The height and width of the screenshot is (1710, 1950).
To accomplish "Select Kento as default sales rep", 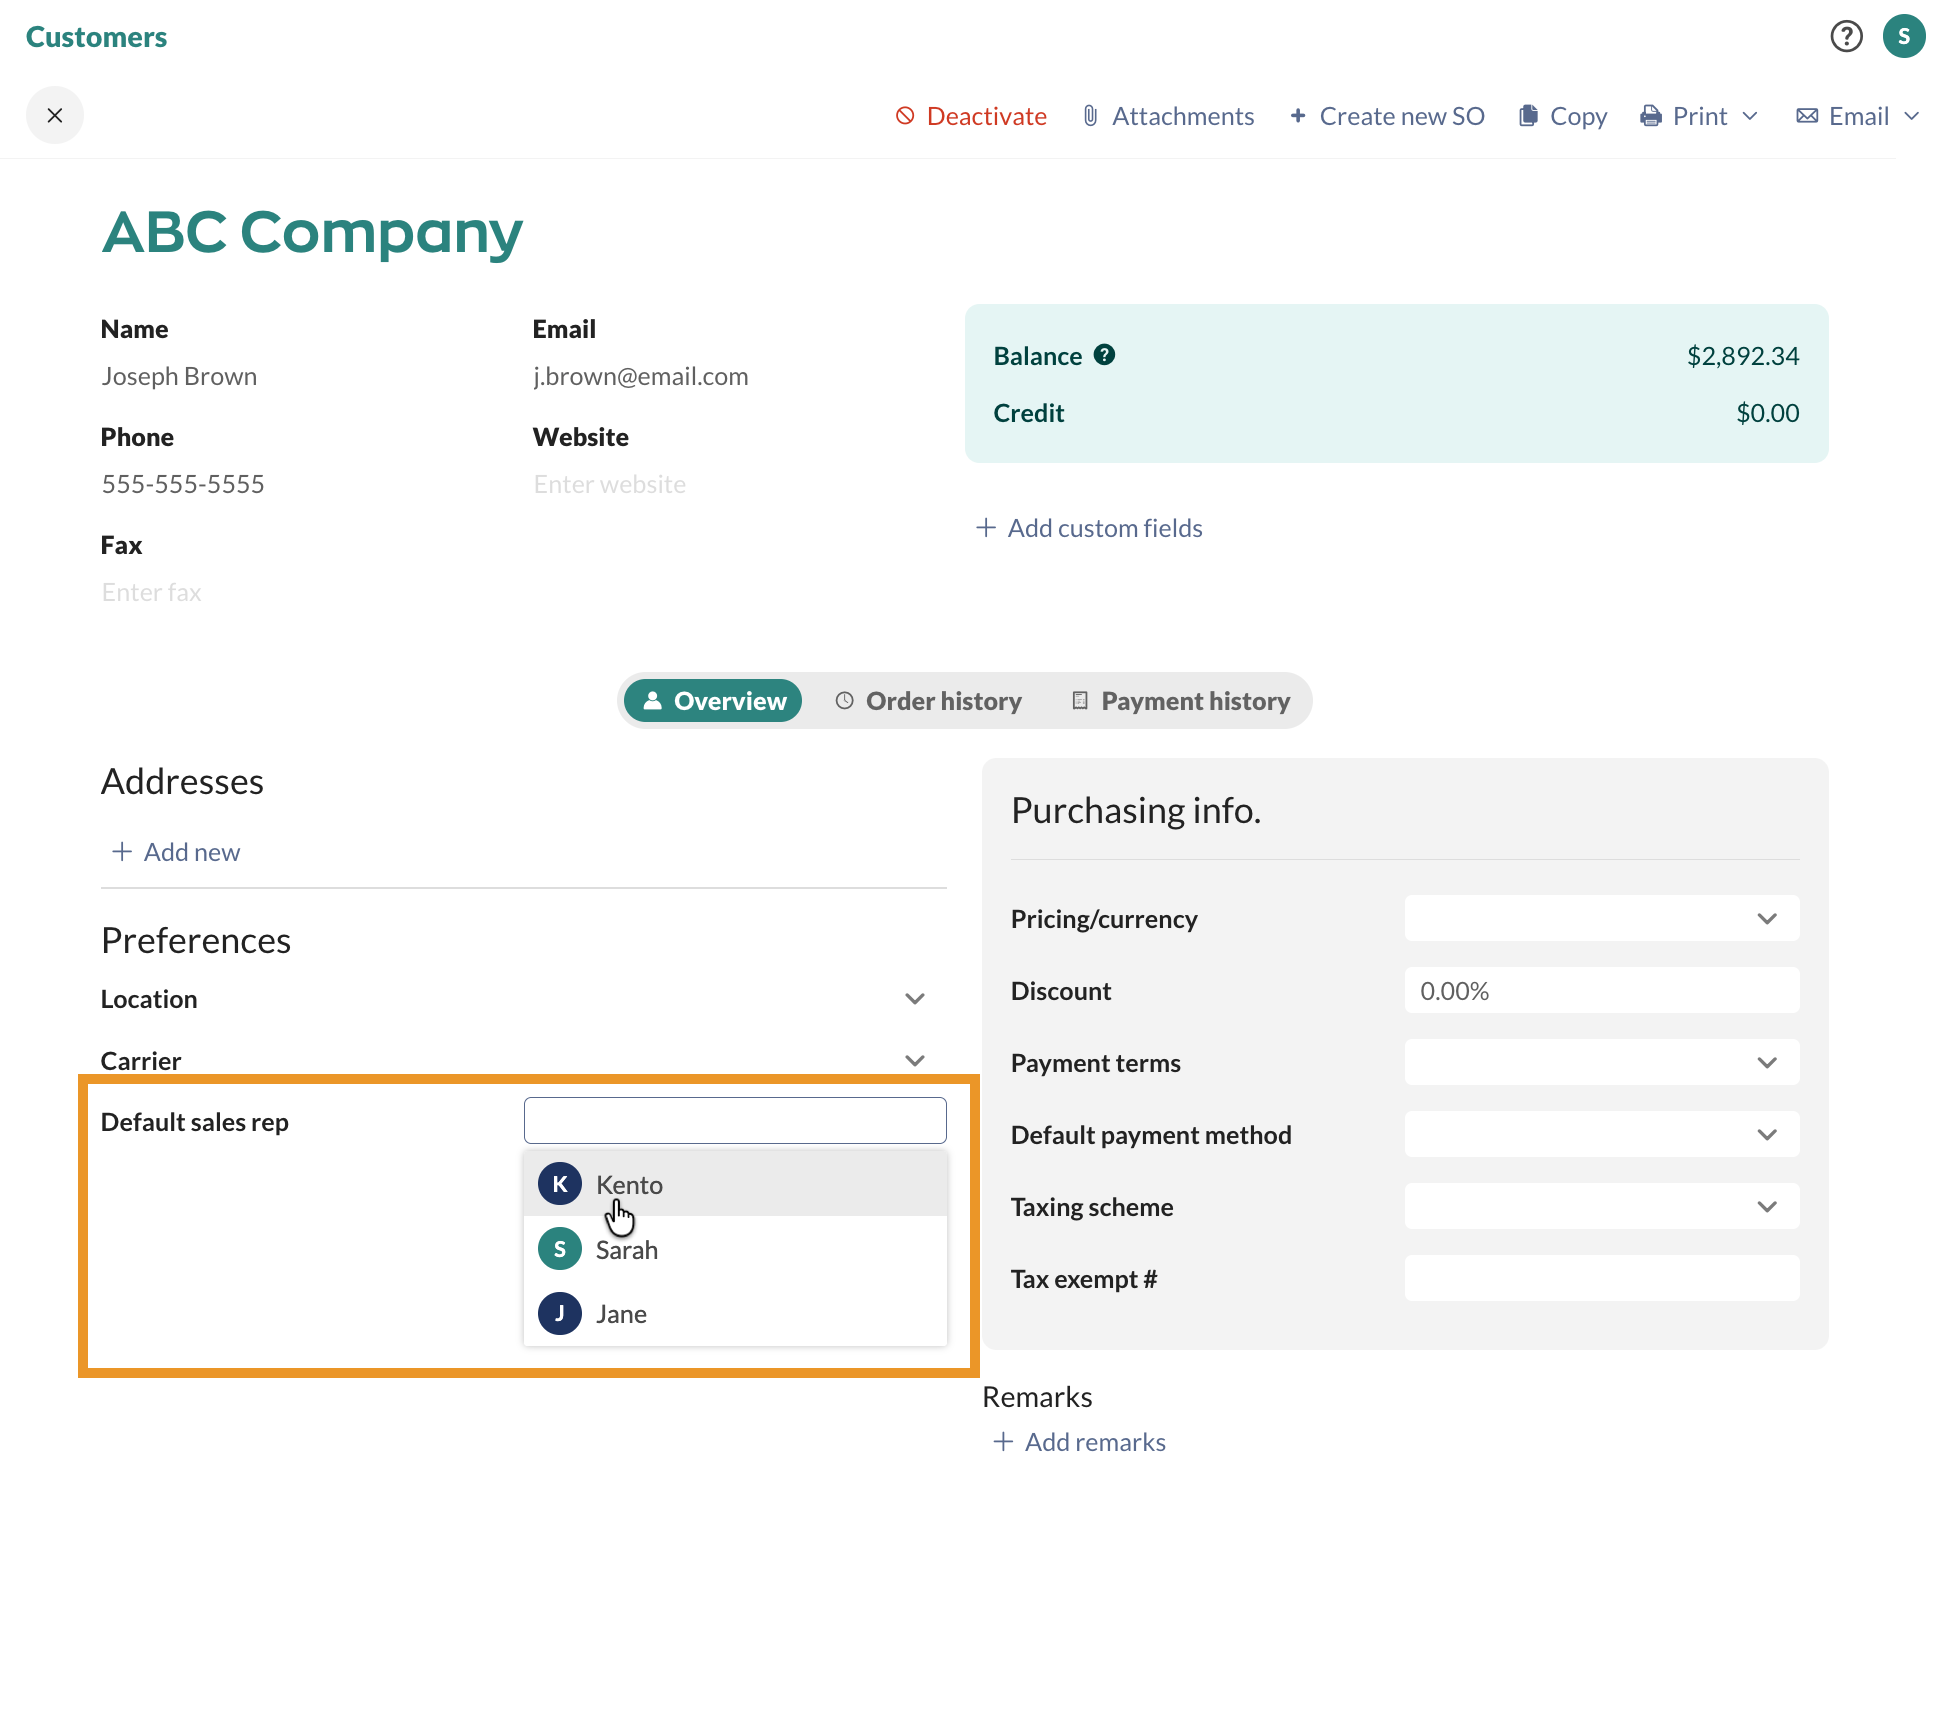I will pyautogui.click(x=630, y=1185).
